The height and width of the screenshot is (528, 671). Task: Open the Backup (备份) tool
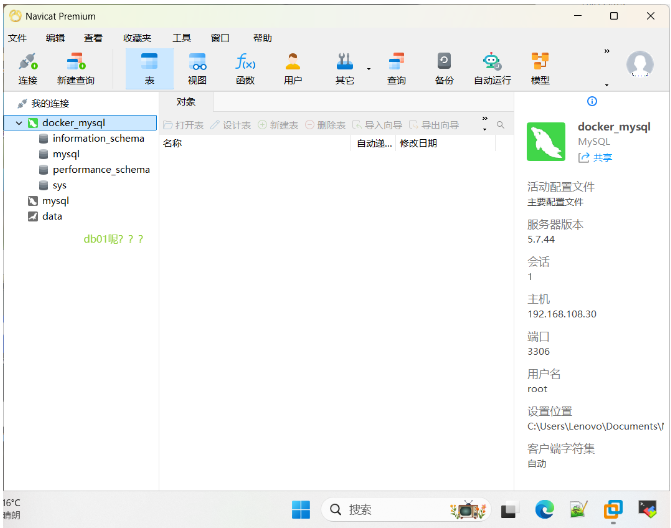(x=444, y=69)
